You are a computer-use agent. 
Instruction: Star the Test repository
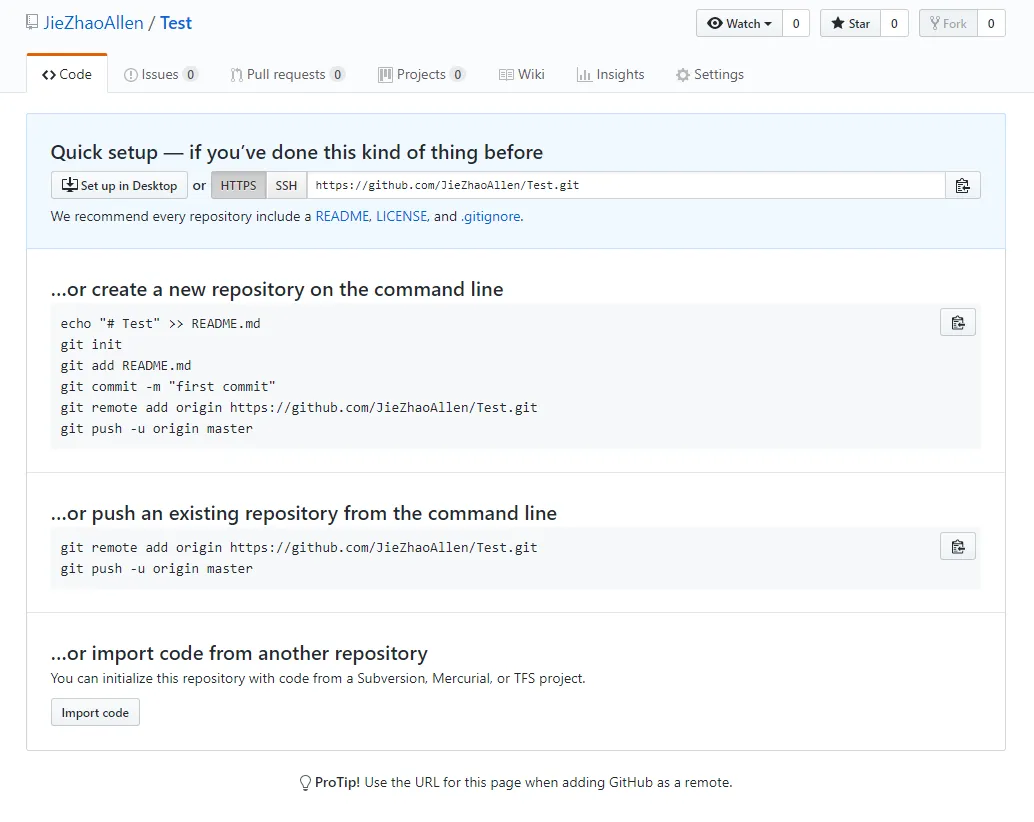pos(849,23)
